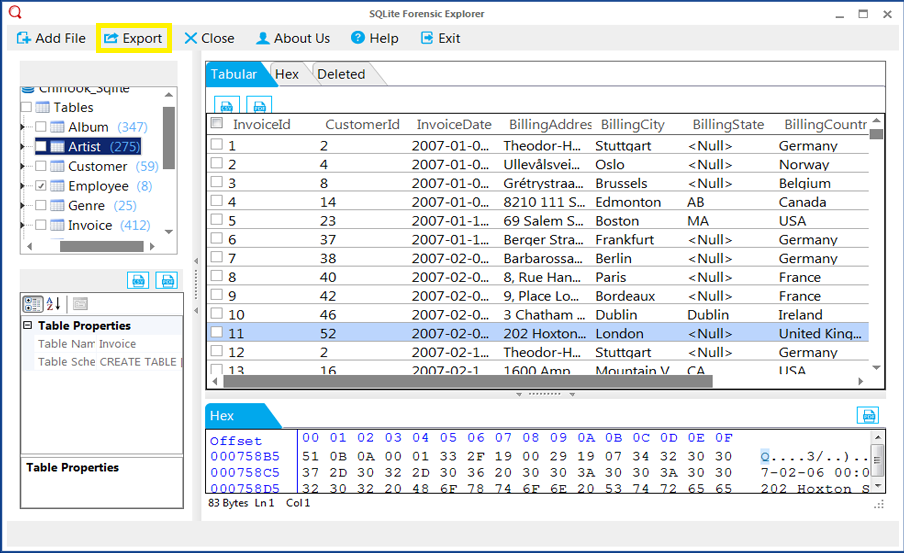Expand the Customer tree node
Image resolution: width=904 pixels, height=553 pixels.
tap(23, 166)
